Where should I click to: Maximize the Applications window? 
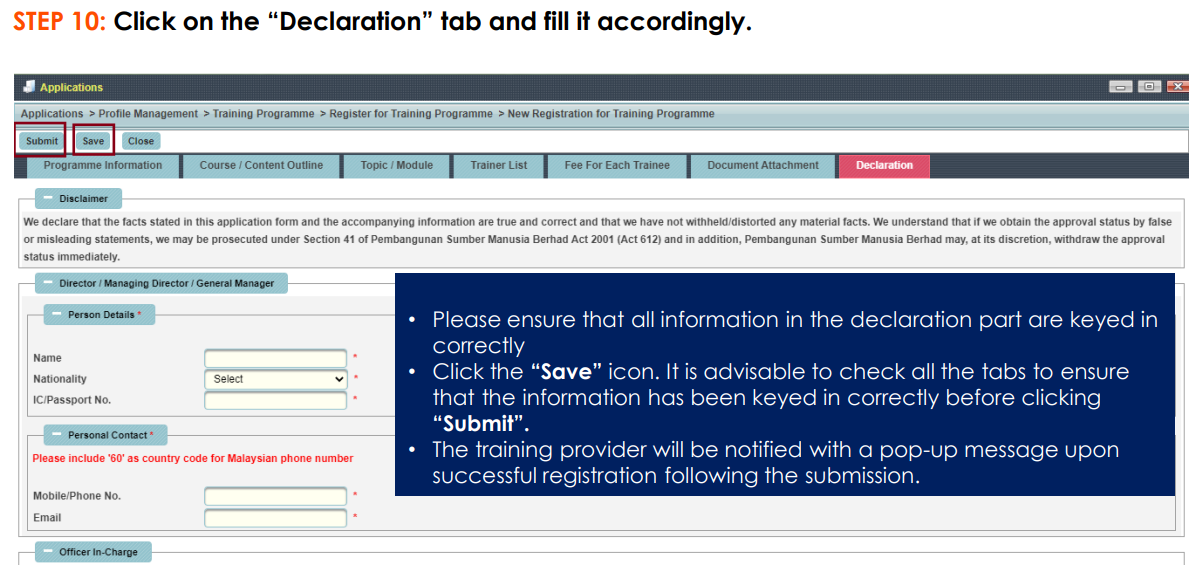tap(1150, 87)
